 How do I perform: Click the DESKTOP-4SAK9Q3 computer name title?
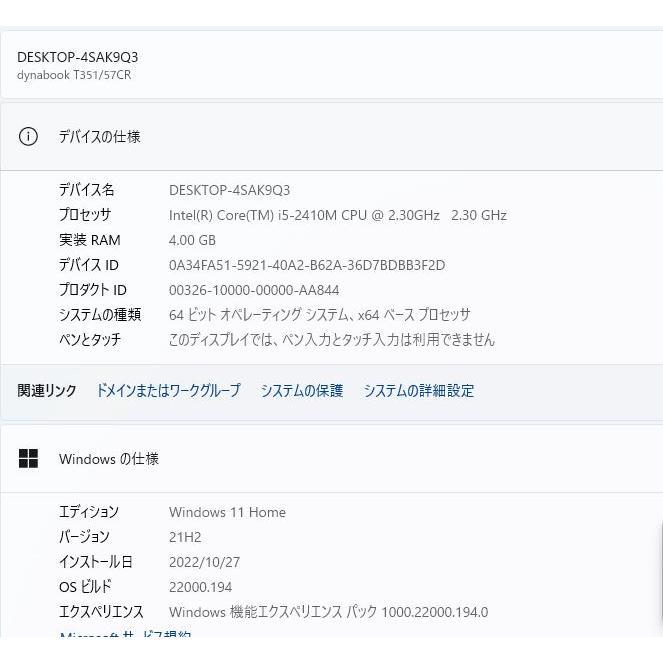(x=77, y=57)
